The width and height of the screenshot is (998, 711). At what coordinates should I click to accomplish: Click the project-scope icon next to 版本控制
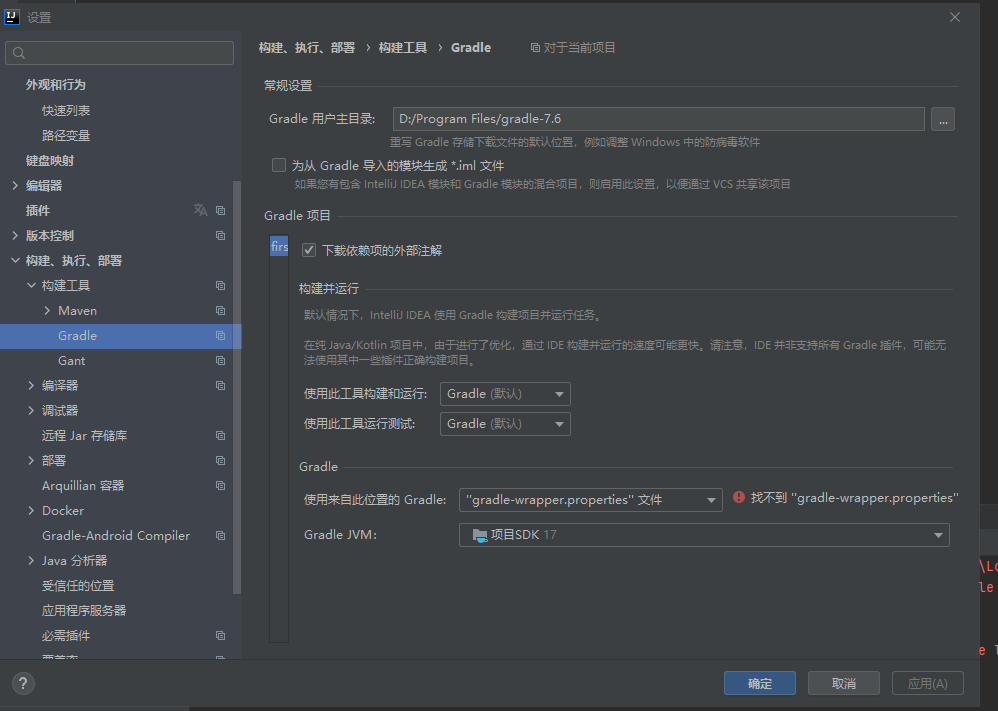pos(220,236)
